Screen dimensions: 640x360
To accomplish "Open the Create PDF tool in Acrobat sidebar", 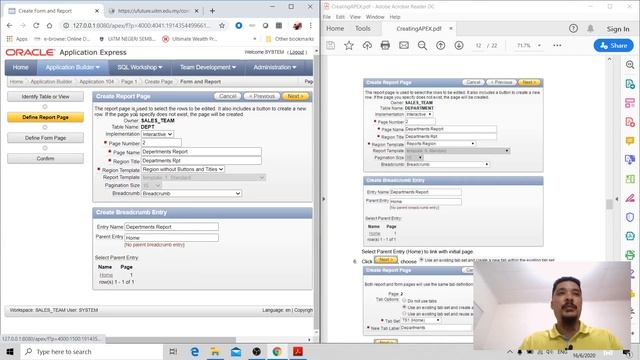I will pos(630,122).
